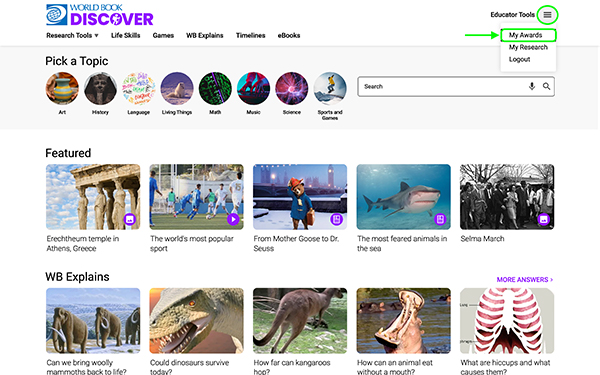Click 'How far can kangaroos hop?' caption

click(x=292, y=367)
